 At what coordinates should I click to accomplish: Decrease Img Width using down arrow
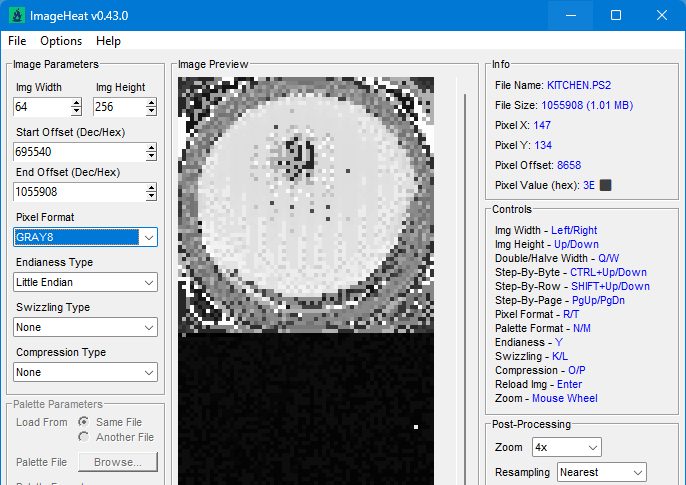pyautogui.click(x=77, y=111)
